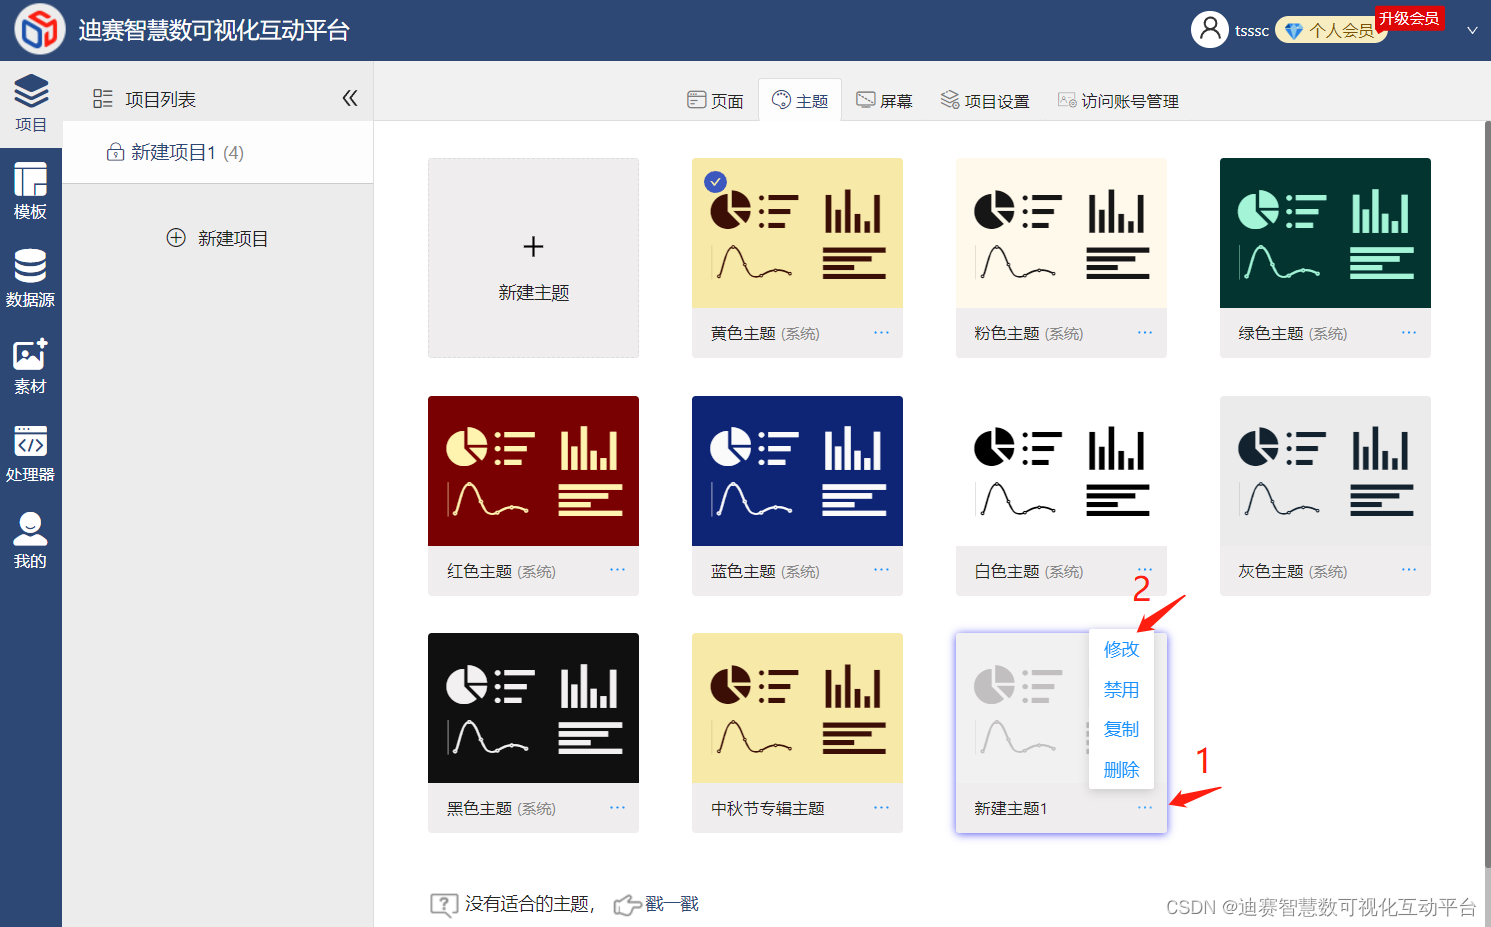Click the plus icon beside 新建项目
1491x927 pixels.
pos(176,238)
